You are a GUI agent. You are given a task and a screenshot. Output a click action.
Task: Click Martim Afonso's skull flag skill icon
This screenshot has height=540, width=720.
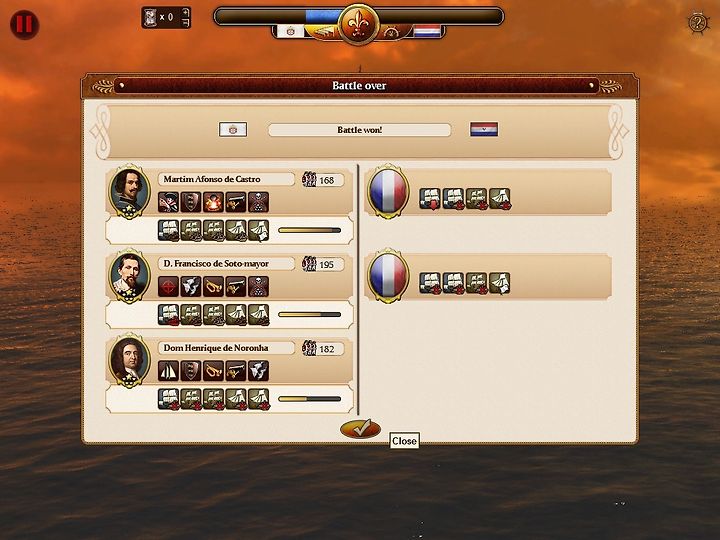click(x=259, y=202)
